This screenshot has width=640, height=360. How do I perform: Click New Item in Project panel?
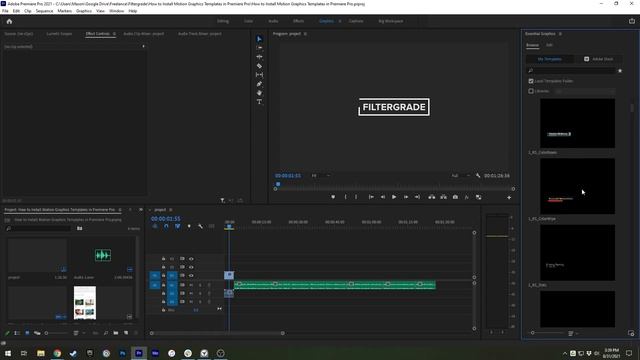coord(126,333)
